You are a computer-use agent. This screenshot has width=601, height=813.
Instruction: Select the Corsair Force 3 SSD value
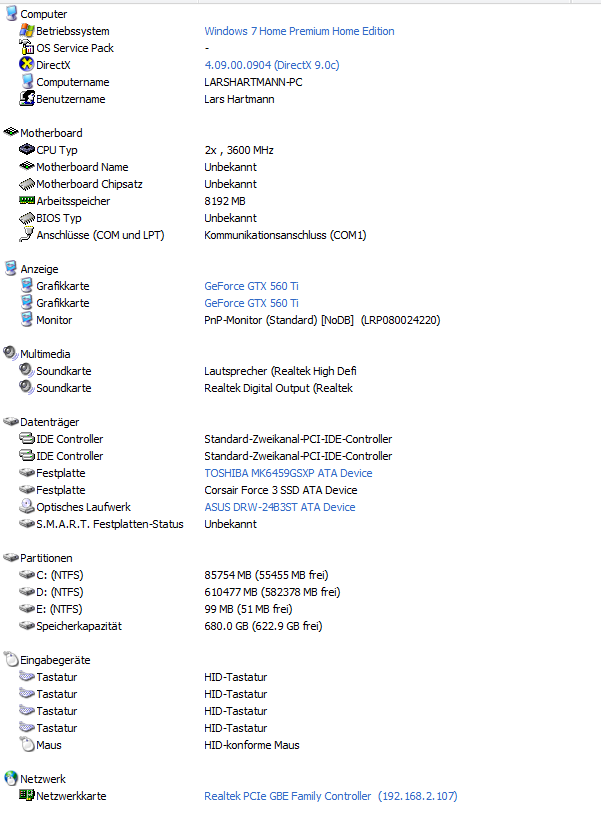point(281,490)
